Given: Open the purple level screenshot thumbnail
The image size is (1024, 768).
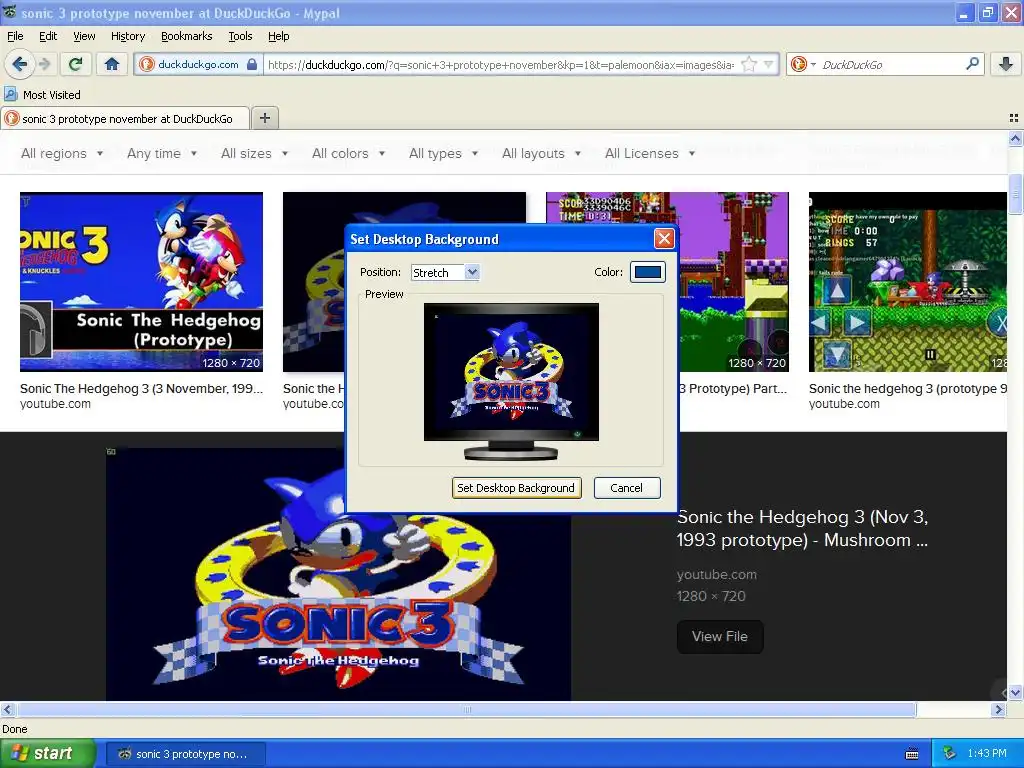Looking at the screenshot, I should click(733, 281).
